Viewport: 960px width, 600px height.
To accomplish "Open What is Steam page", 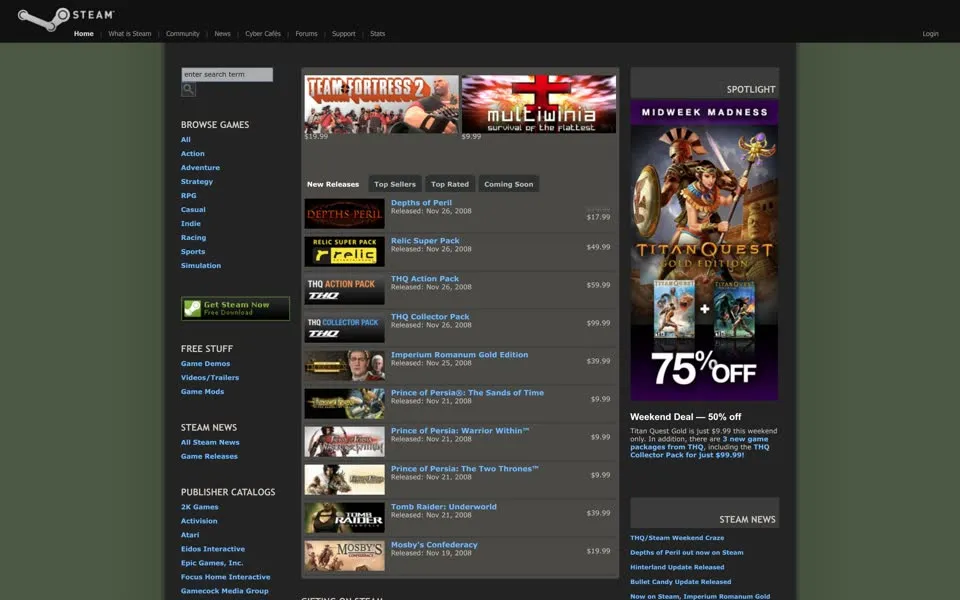I will coord(130,34).
